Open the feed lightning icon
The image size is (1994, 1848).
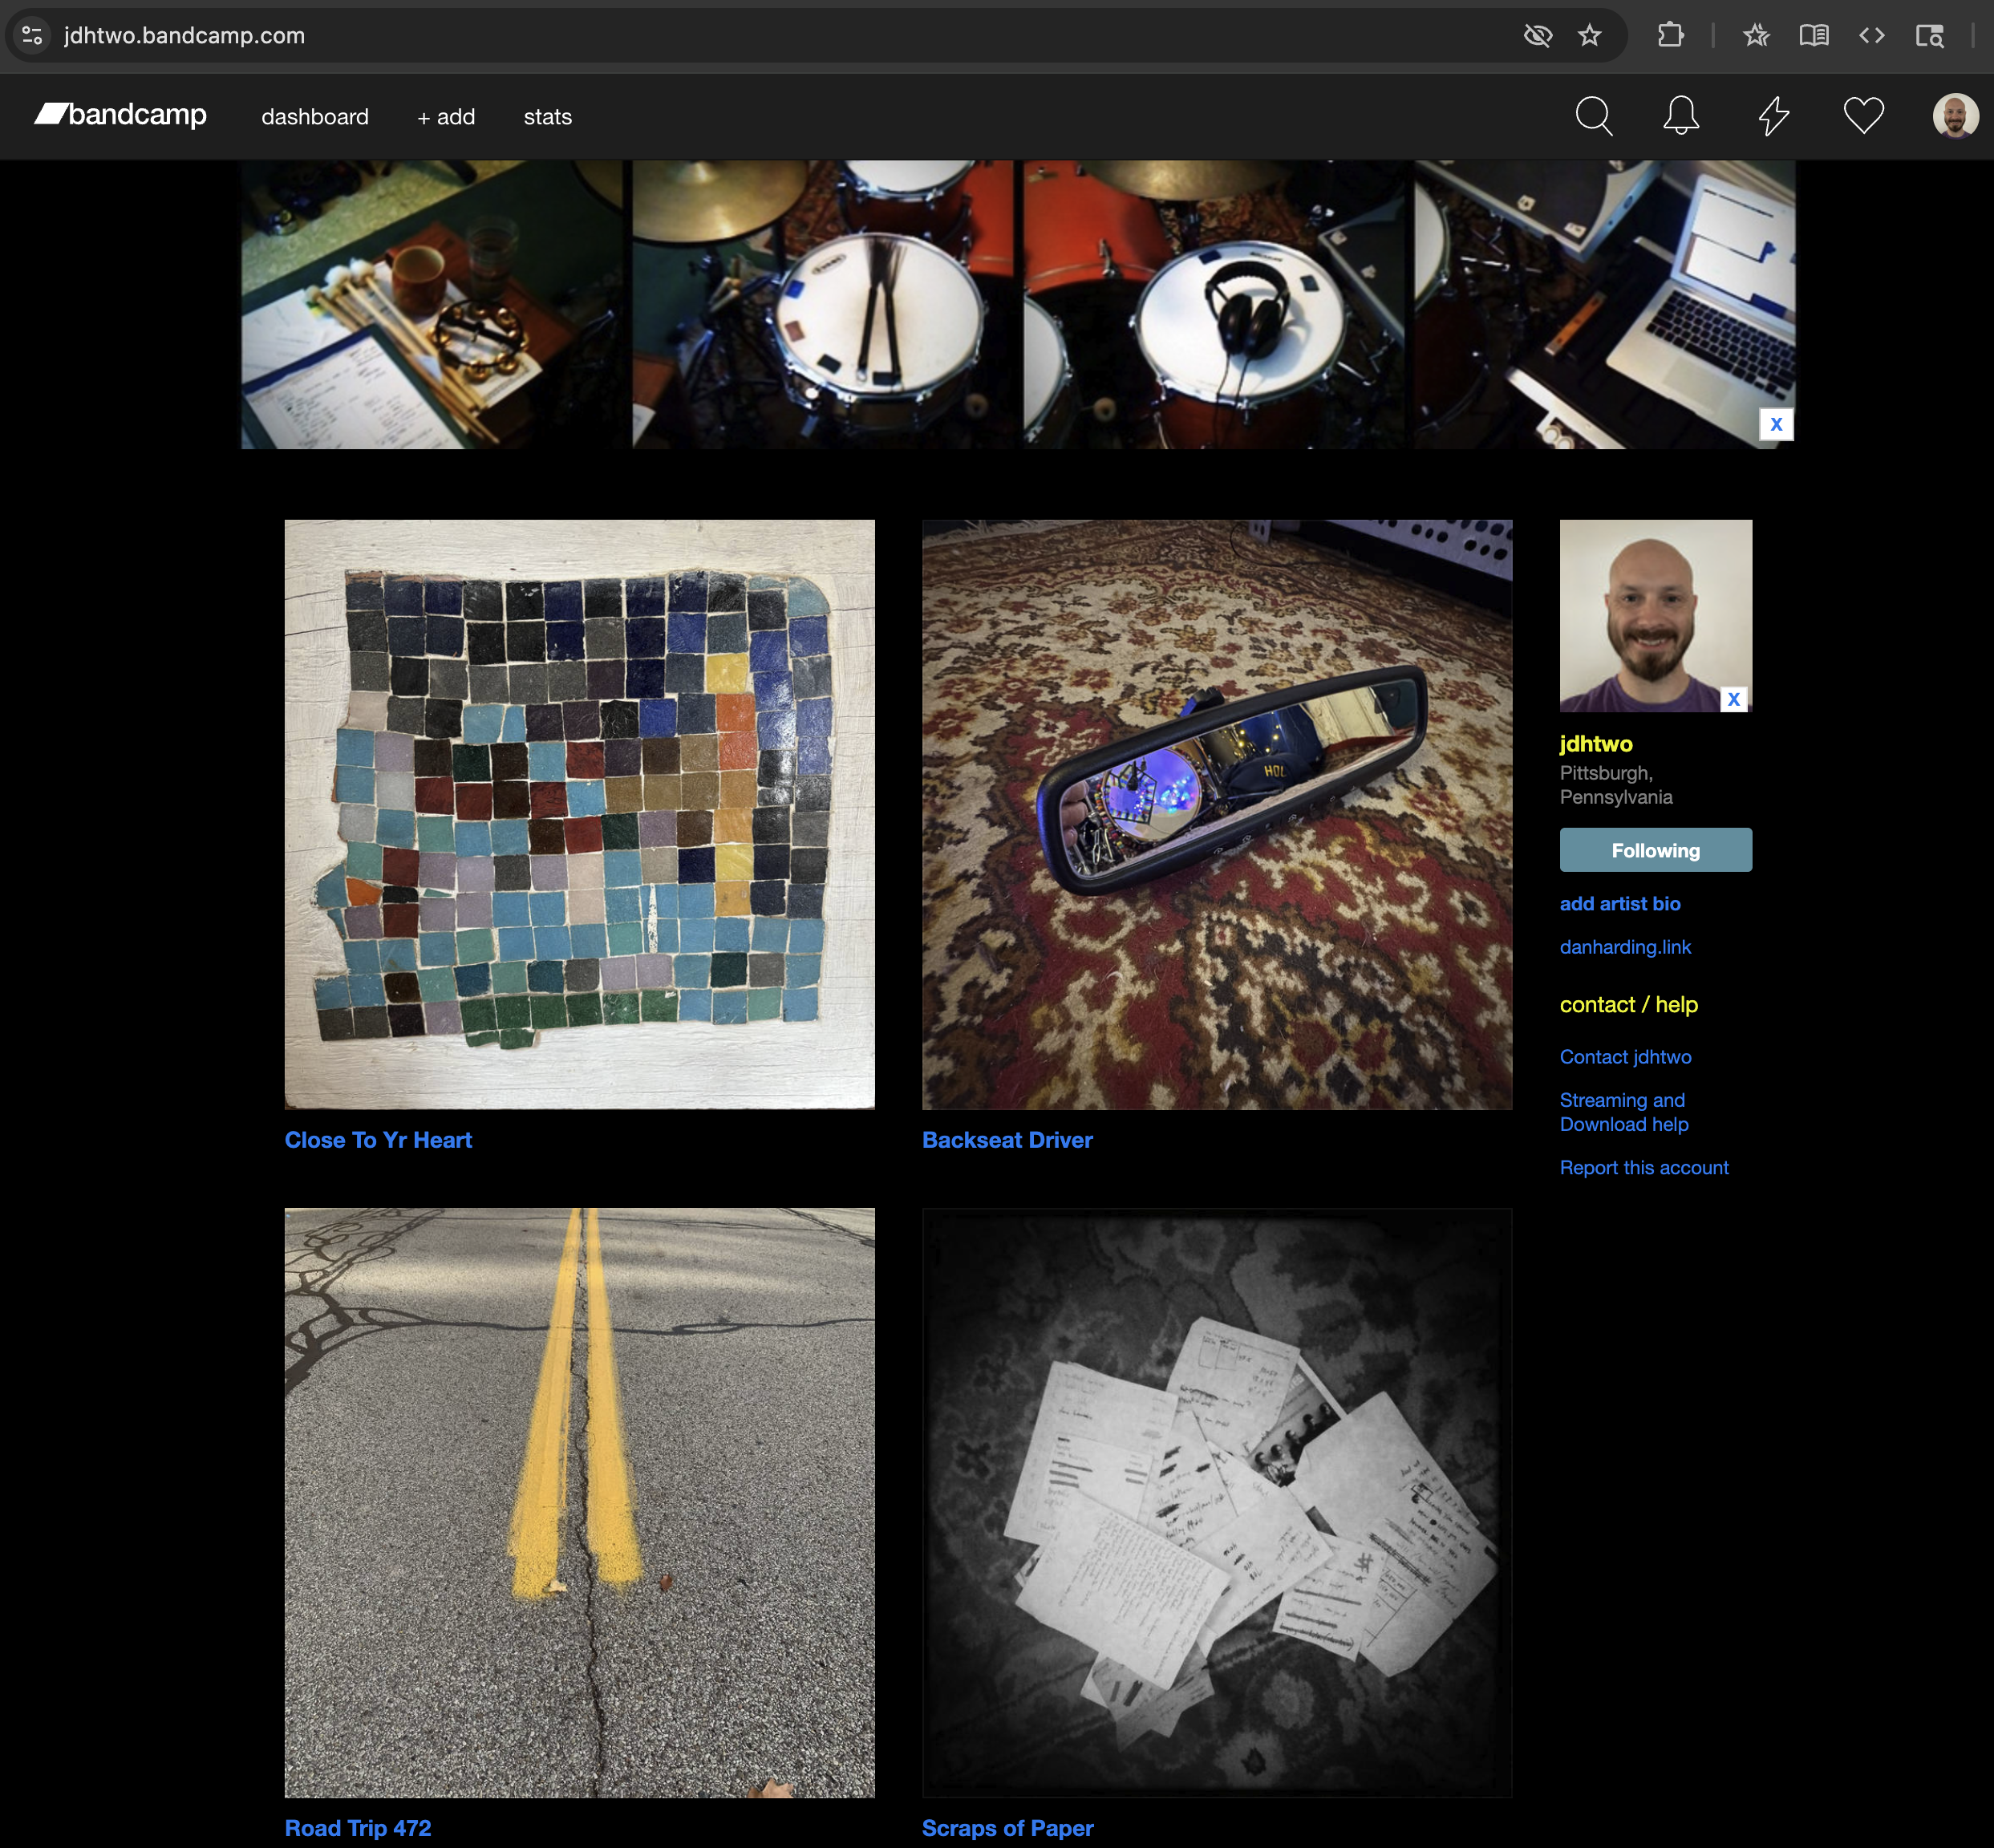tap(1773, 116)
